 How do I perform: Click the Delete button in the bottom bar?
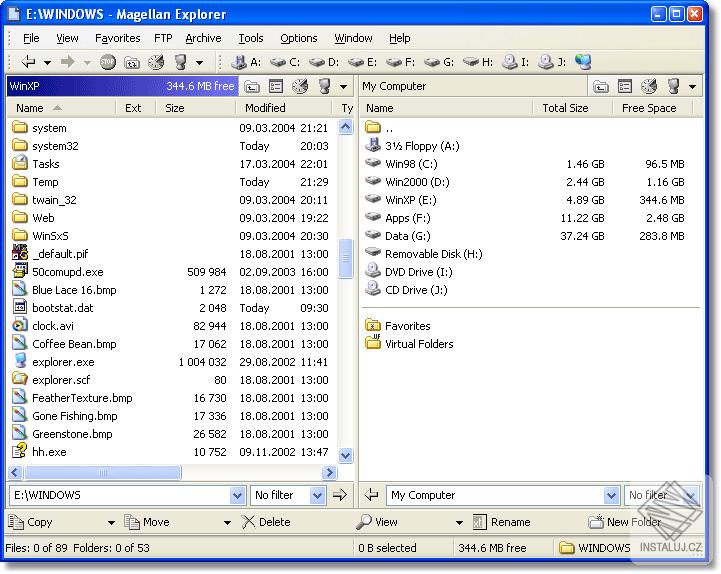[x=266, y=522]
